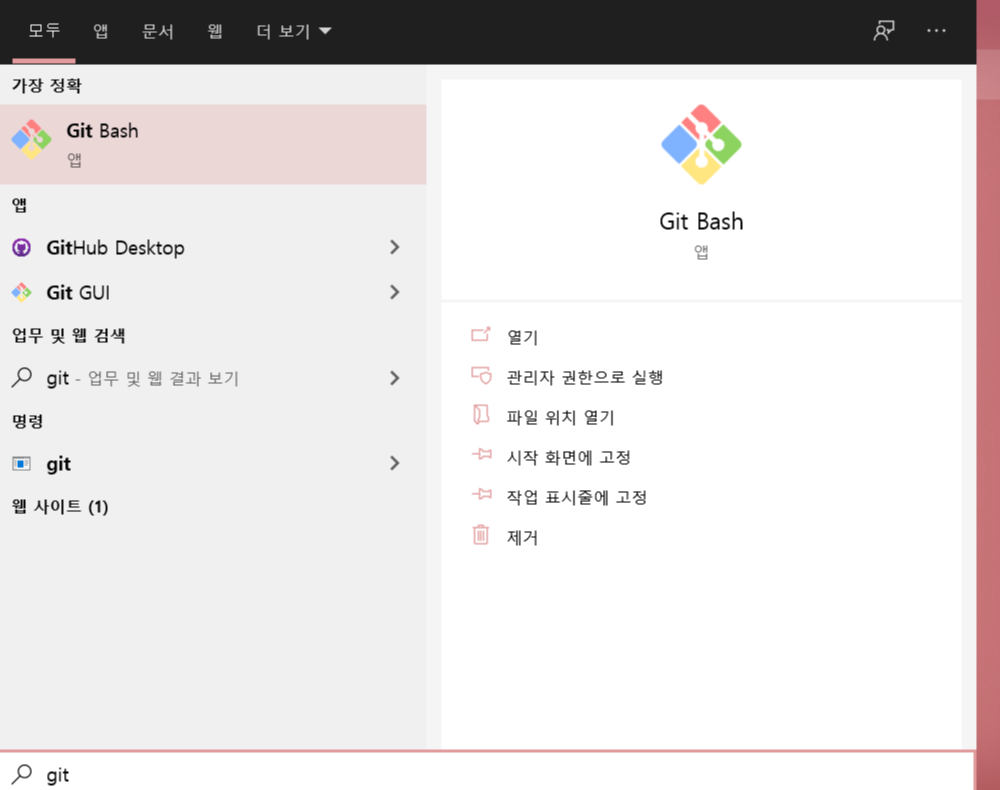Expand Git GUI result arrow
This screenshot has height=790, width=1000.
pyautogui.click(x=395, y=292)
